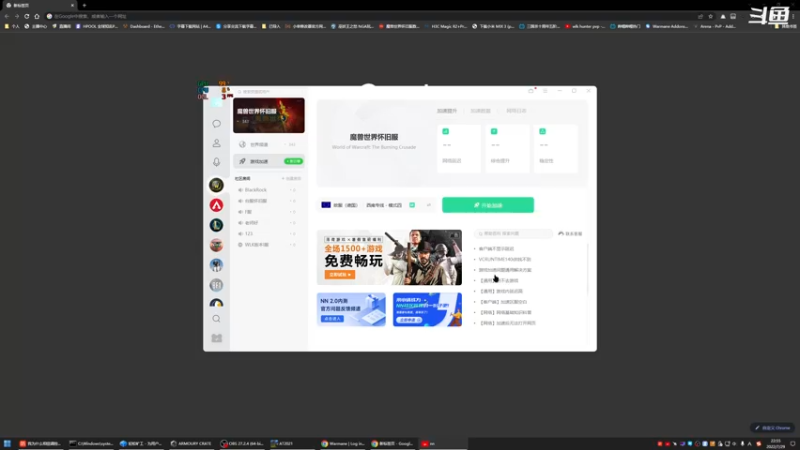Toggle the green checkbox beside route mode
Viewport: 800px width, 450px height.
(x=412, y=205)
